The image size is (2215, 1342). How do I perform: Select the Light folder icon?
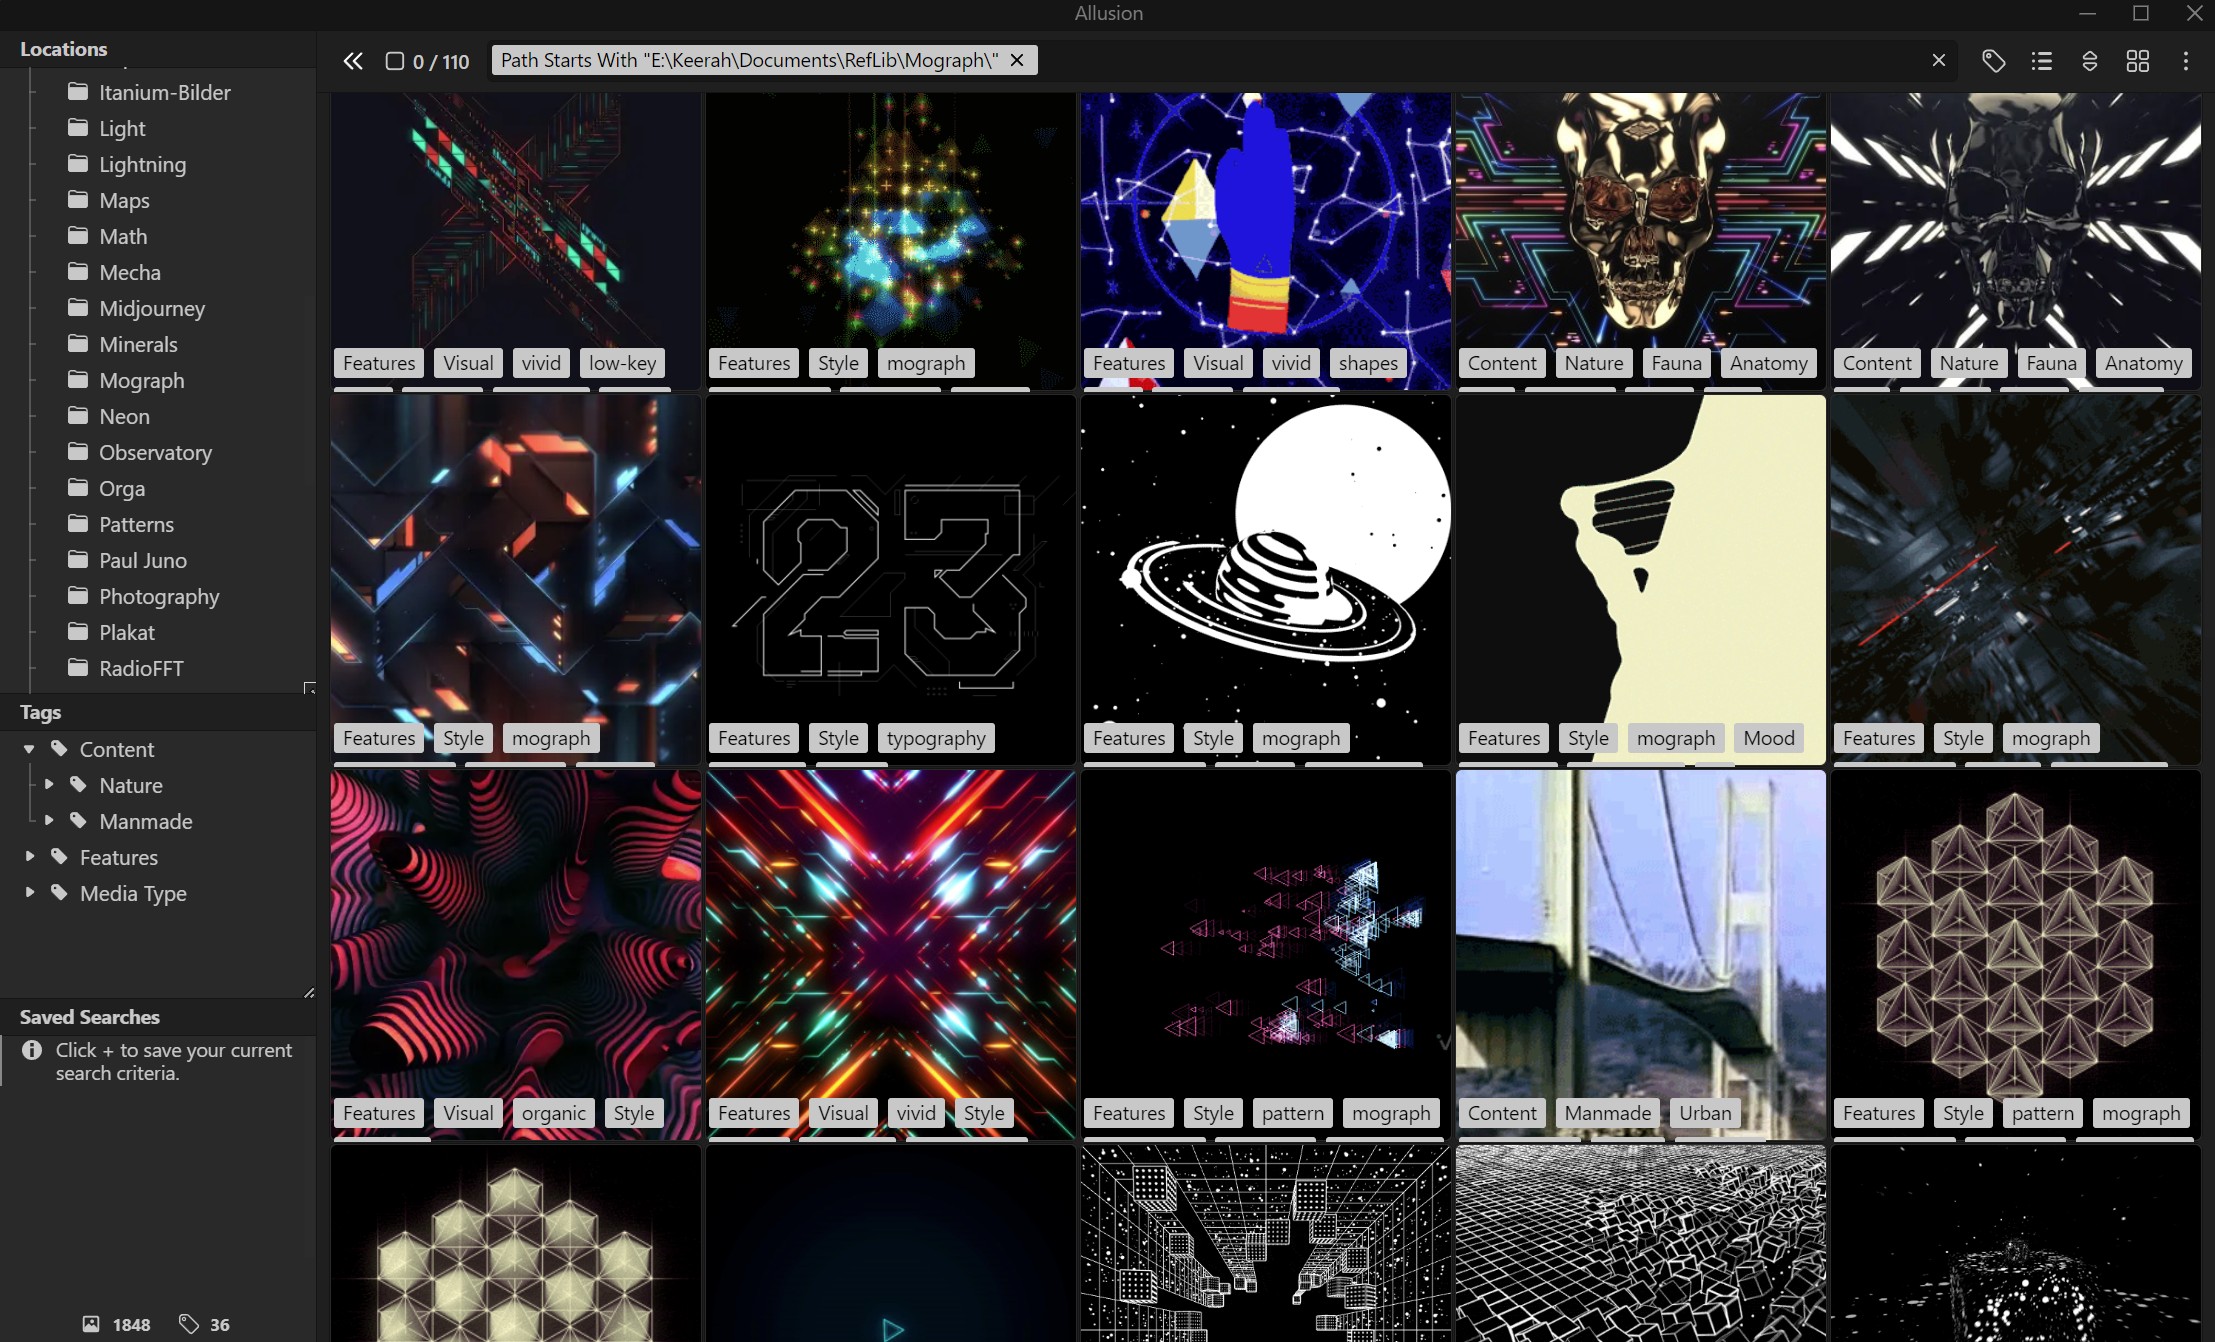[78, 127]
